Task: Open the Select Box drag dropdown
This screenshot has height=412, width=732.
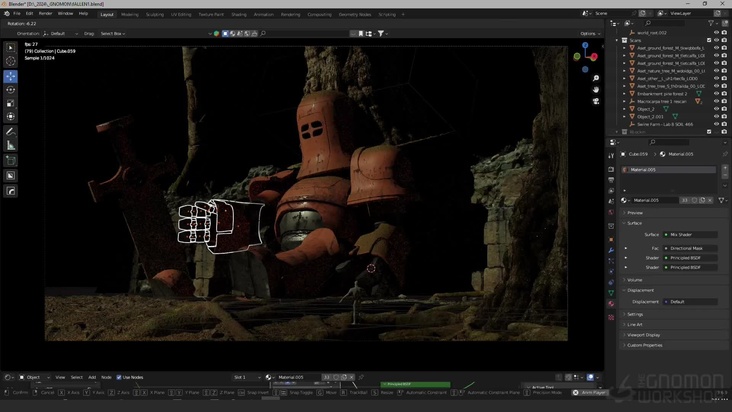Action: [x=113, y=34]
